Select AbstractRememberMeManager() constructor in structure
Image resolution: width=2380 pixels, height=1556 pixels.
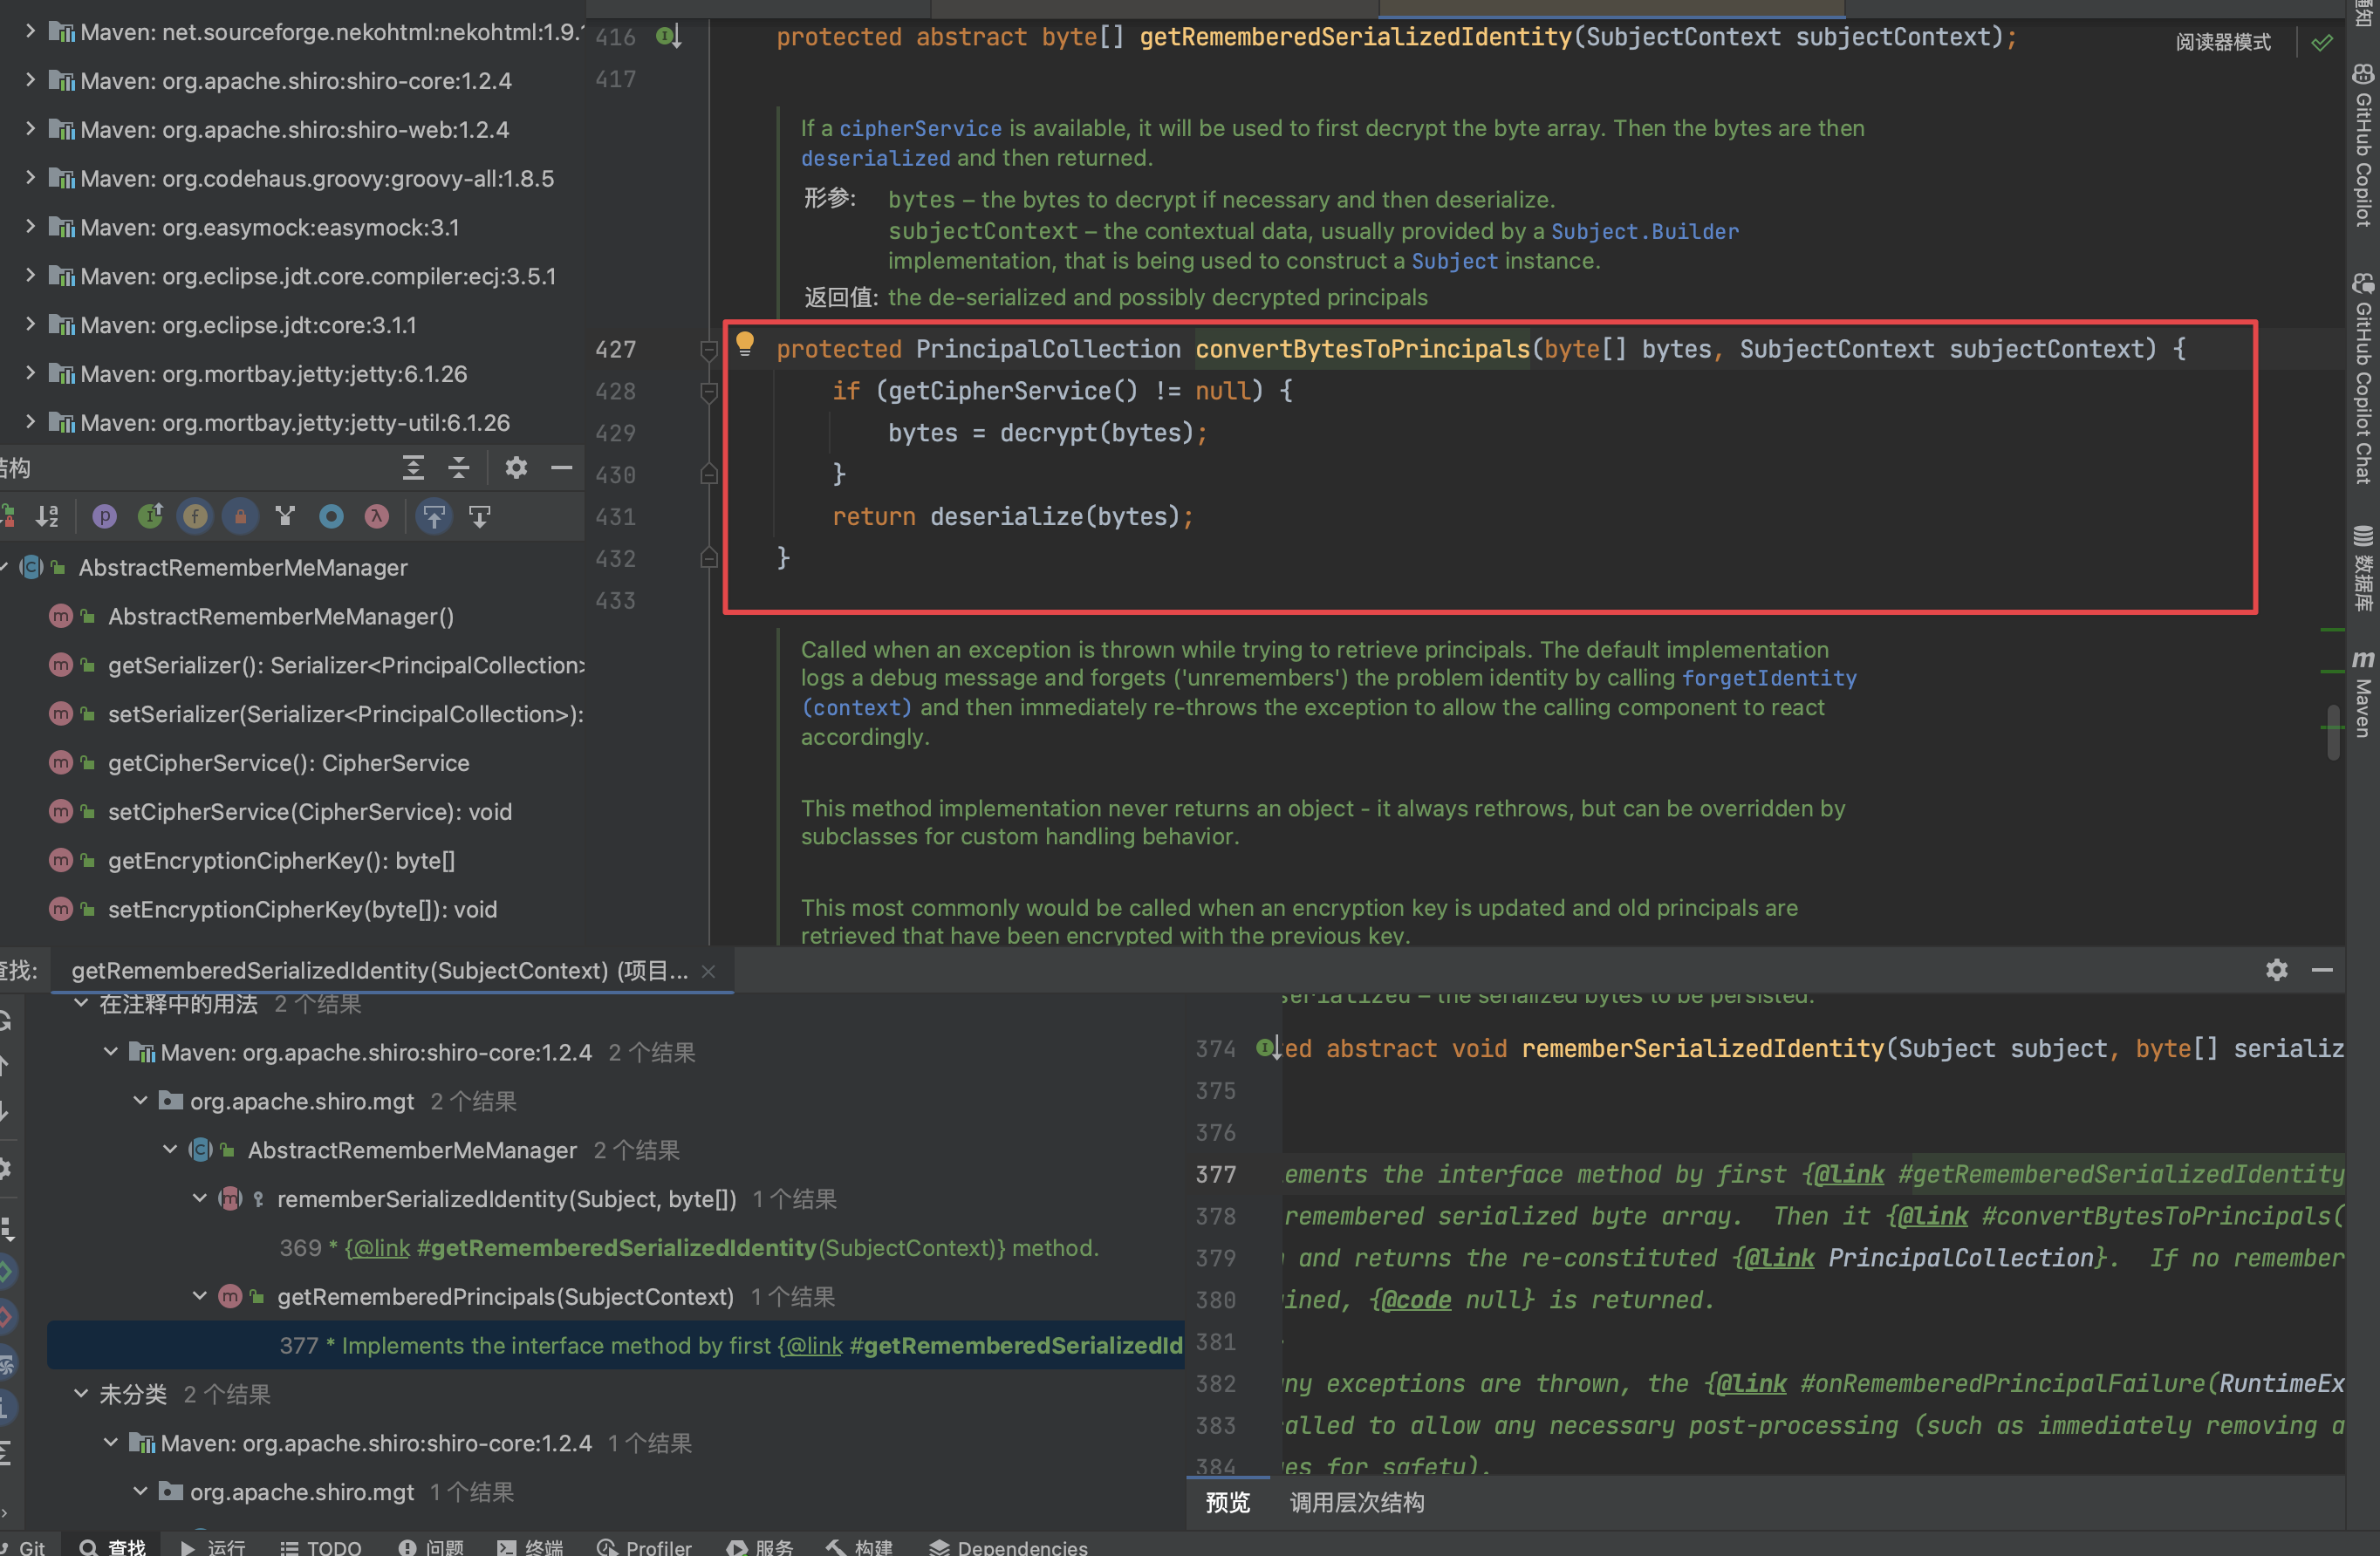click(x=280, y=616)
